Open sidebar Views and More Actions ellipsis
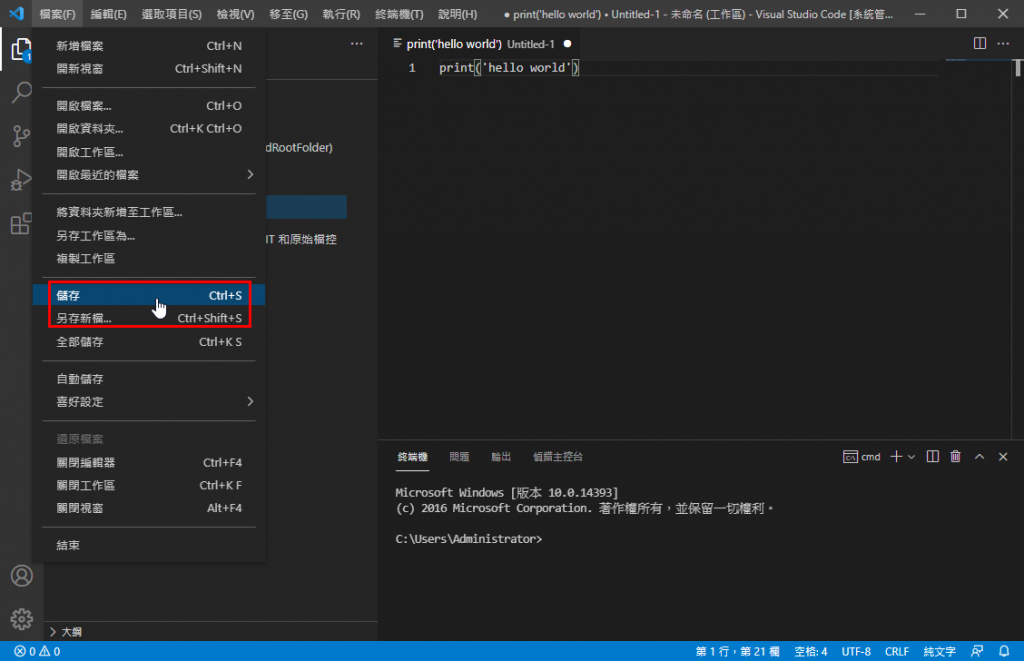Screen dimensions: 1024x661 [357, 44]
